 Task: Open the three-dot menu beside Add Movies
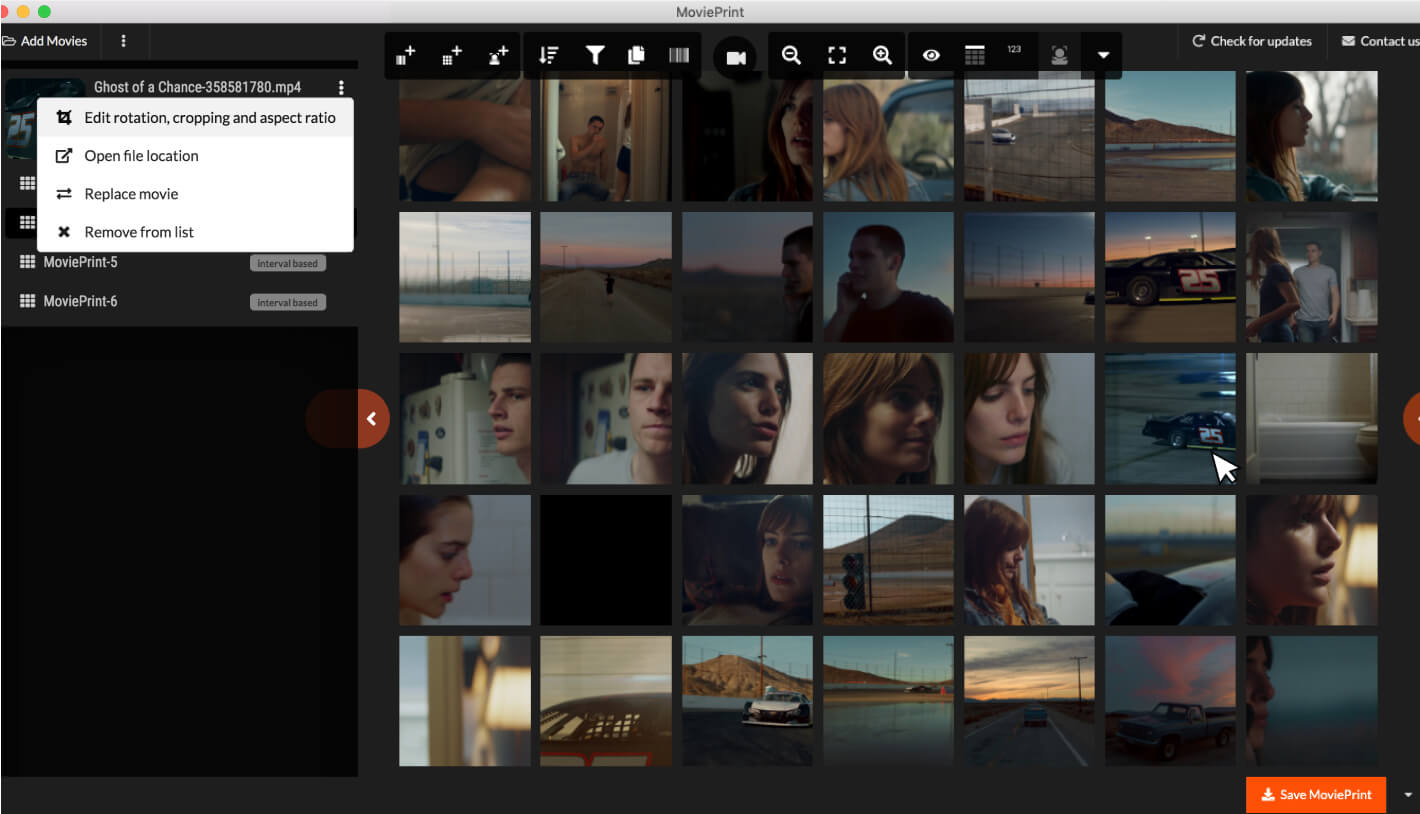[123, 41]
